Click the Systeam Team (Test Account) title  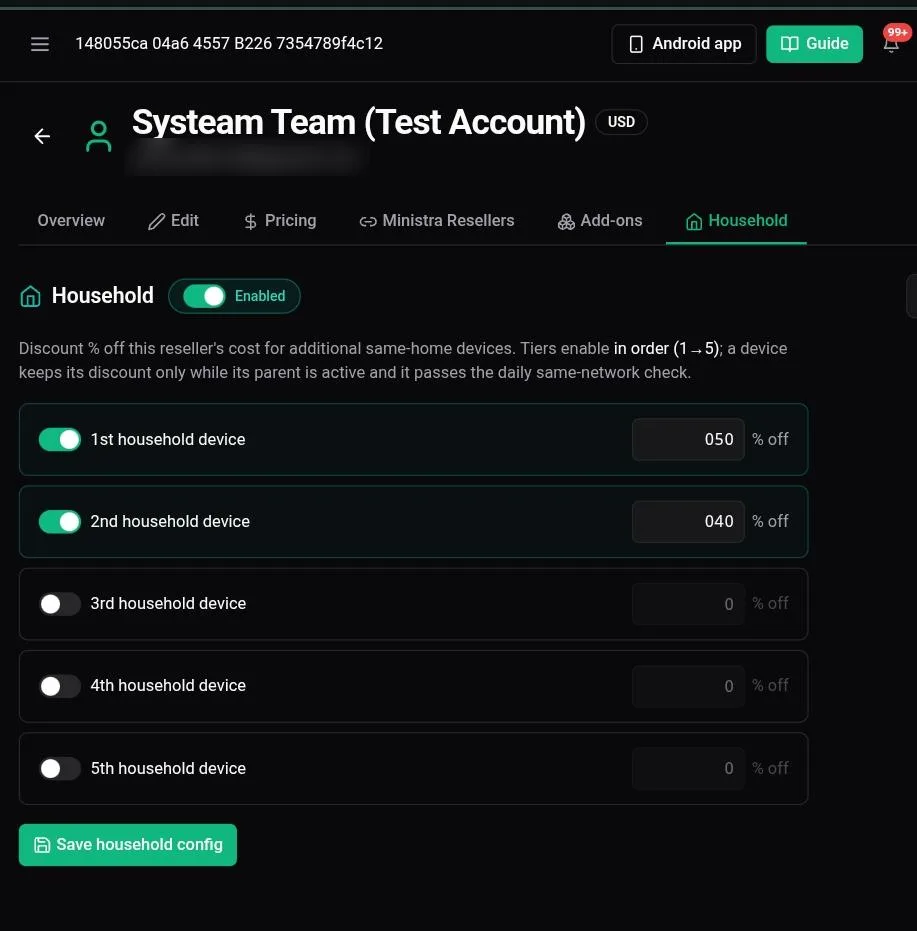pos(358,122)
